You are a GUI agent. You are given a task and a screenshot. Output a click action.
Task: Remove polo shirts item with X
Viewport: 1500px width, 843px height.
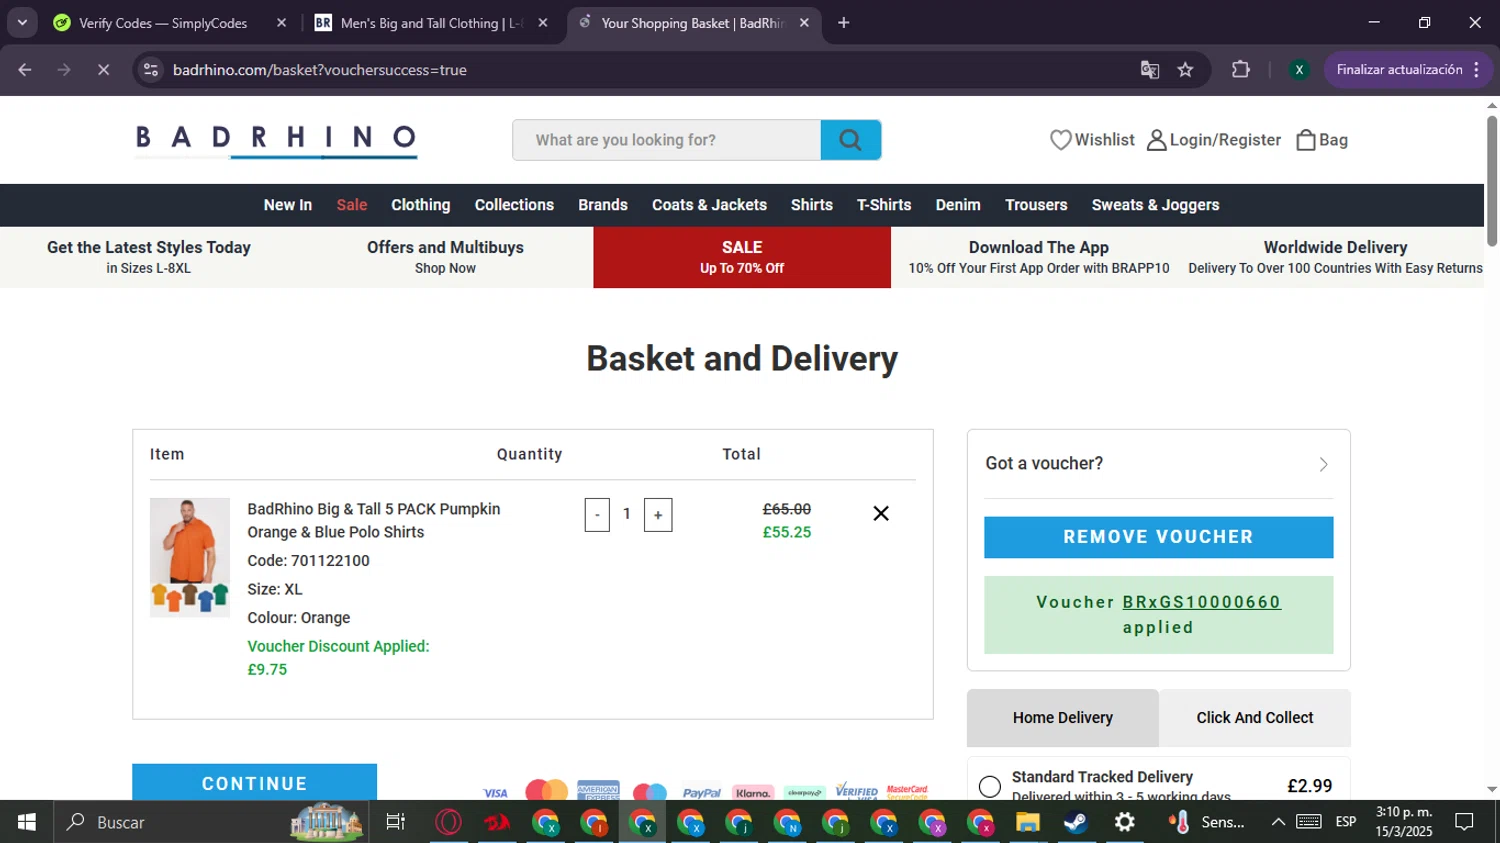click(x=881, y=513)
